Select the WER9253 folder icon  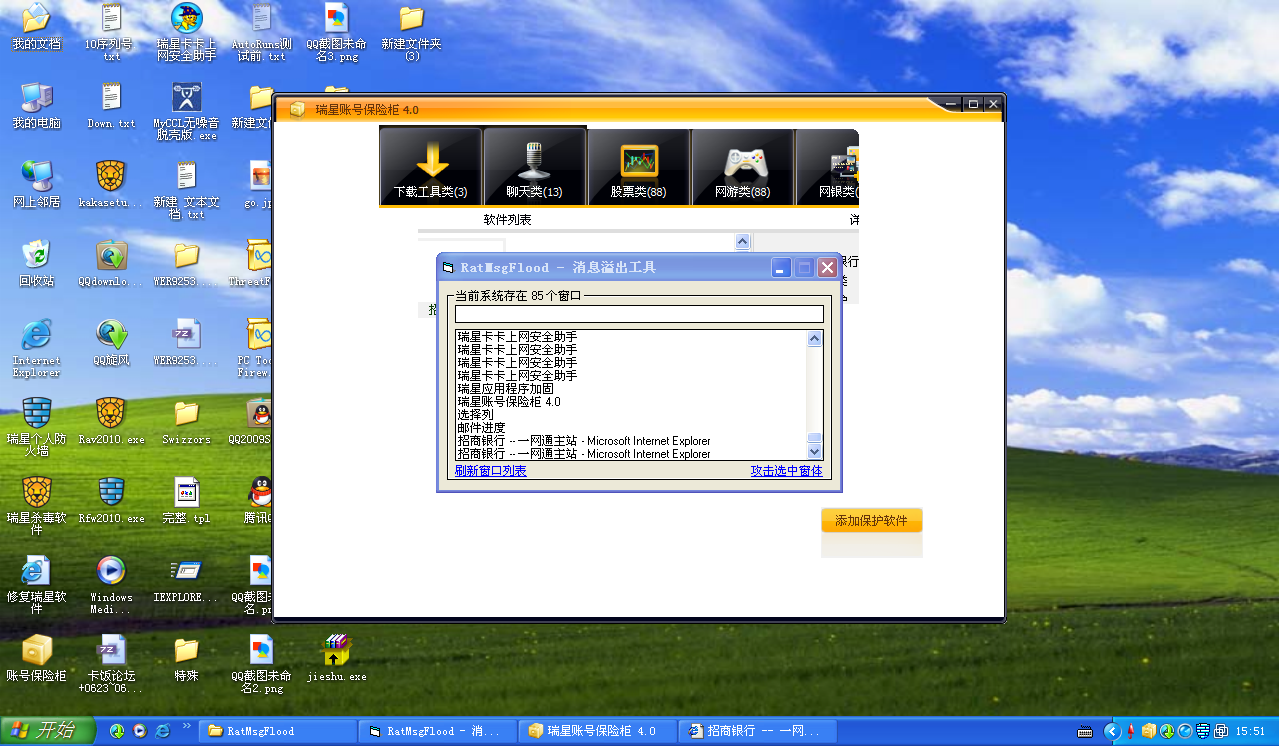186,263
